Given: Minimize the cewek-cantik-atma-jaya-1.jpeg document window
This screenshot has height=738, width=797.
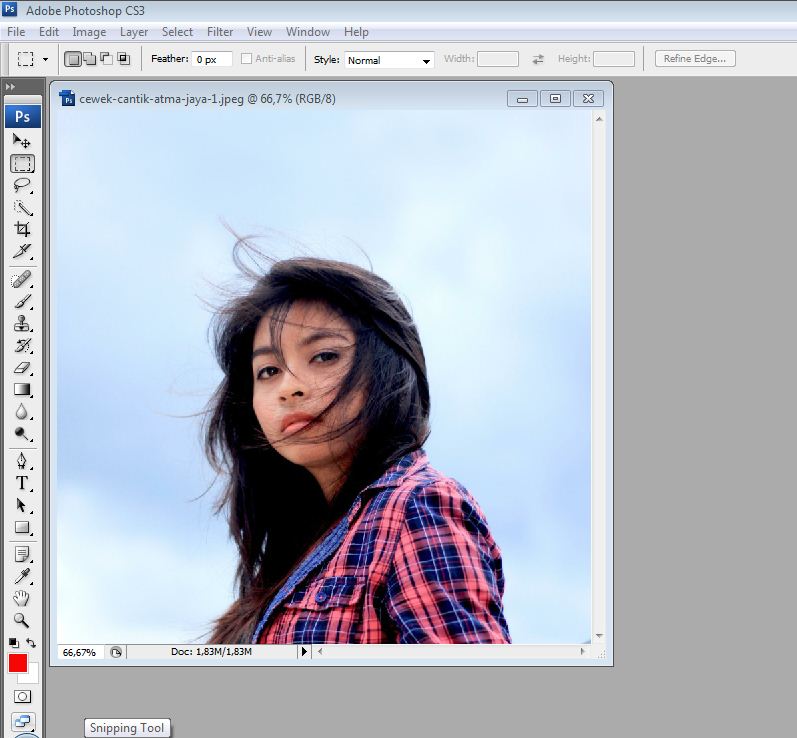Looking at the screenshot, I should (523, 99).
